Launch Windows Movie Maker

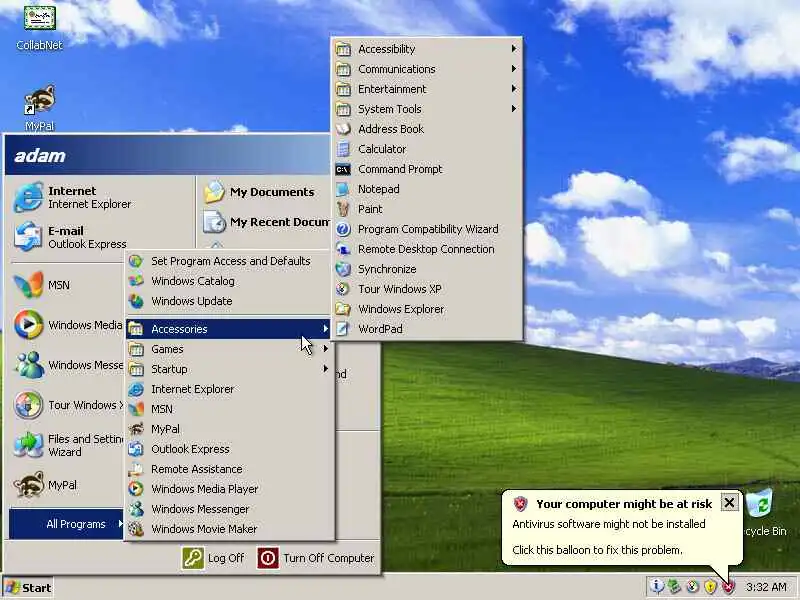(x=229, y=529)
